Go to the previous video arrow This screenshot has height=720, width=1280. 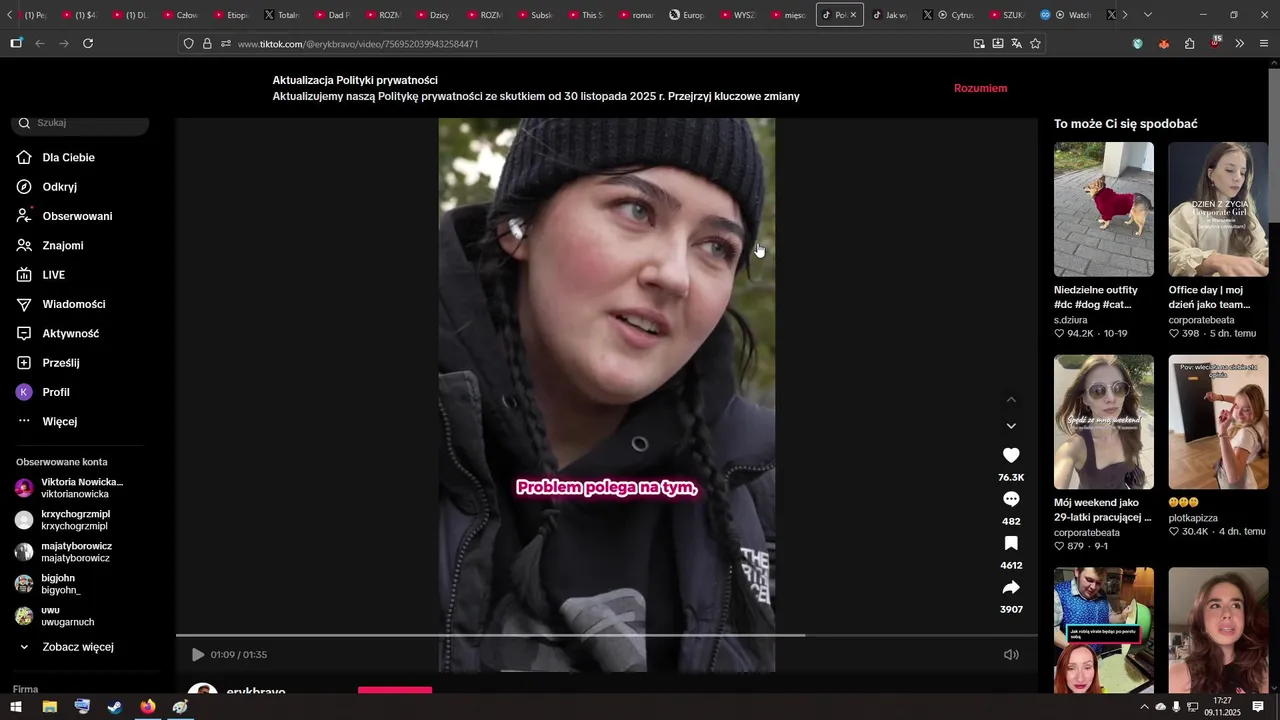[1011, 400]
